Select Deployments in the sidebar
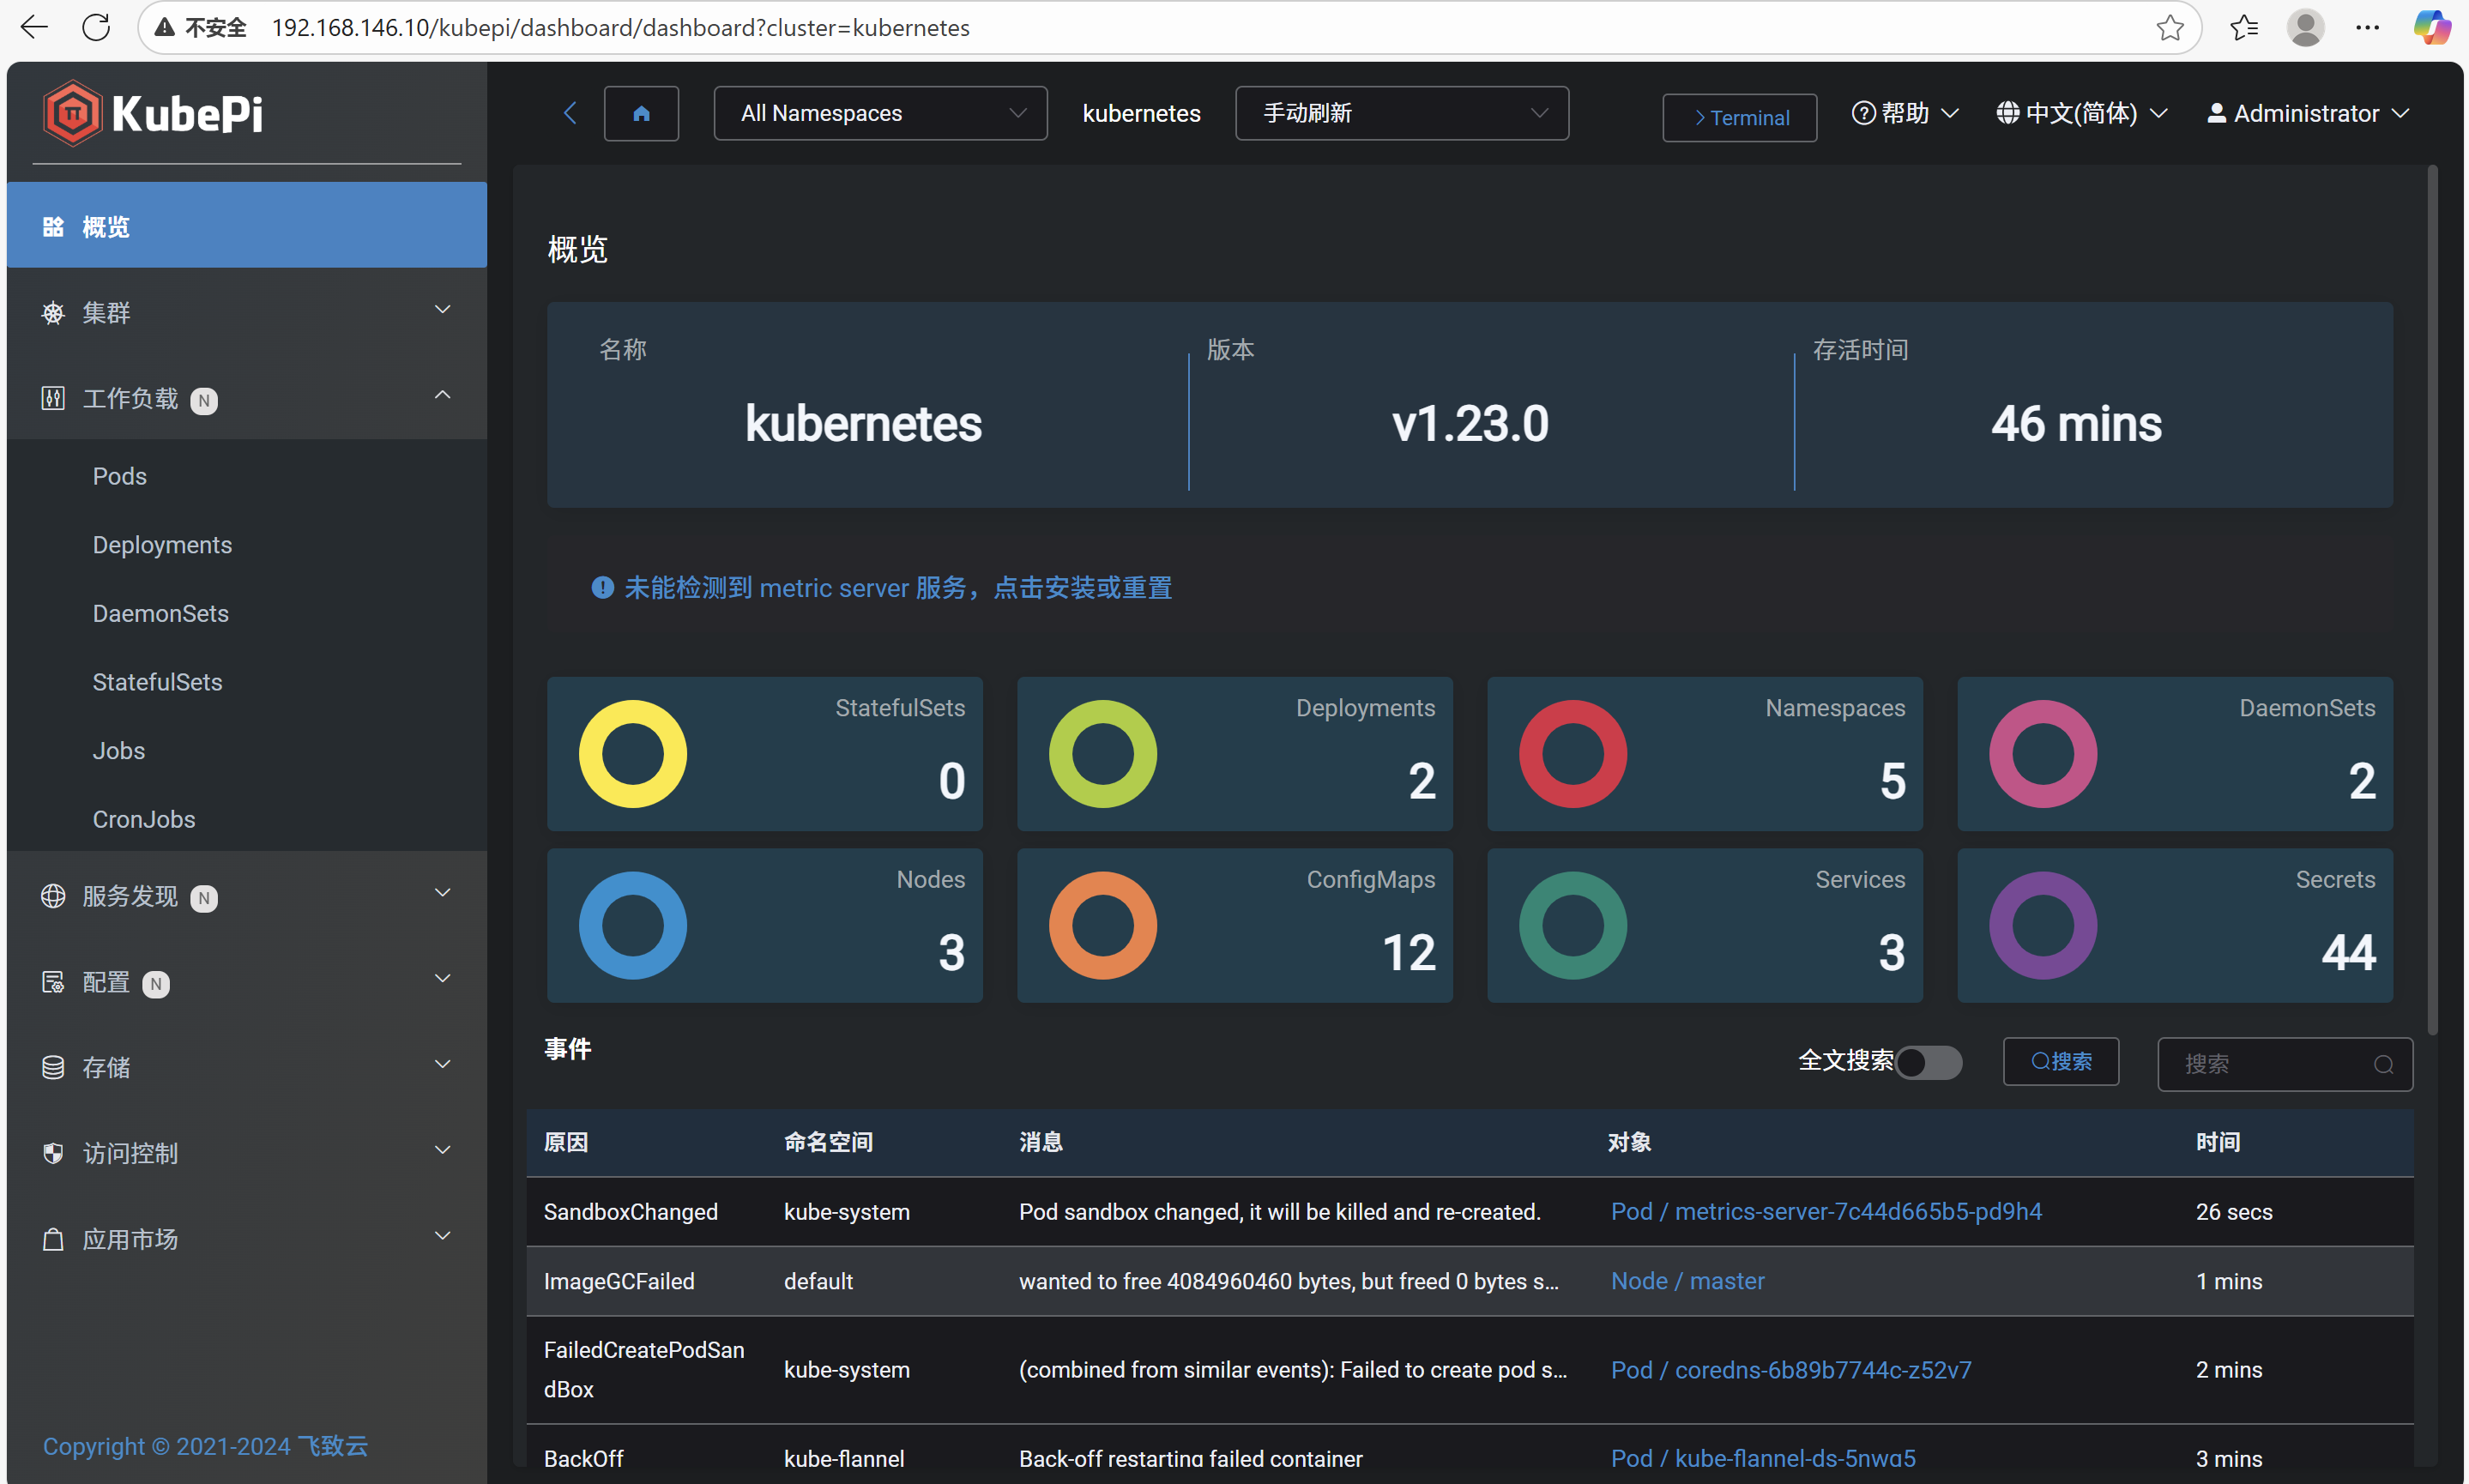The width and height of the screenshot is (2469, 1484). tap(162, 545)
